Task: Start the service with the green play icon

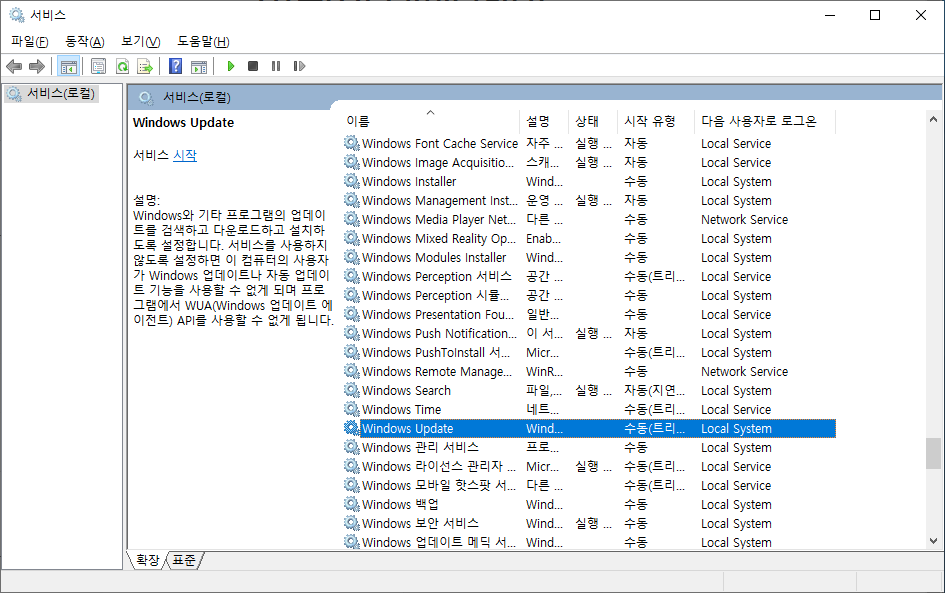Action: coord(230,66)
